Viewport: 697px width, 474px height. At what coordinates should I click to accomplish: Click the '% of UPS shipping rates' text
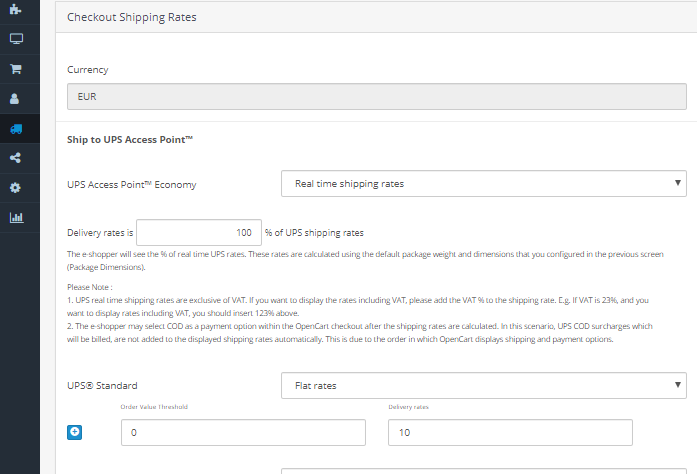[x=314, y=233]
